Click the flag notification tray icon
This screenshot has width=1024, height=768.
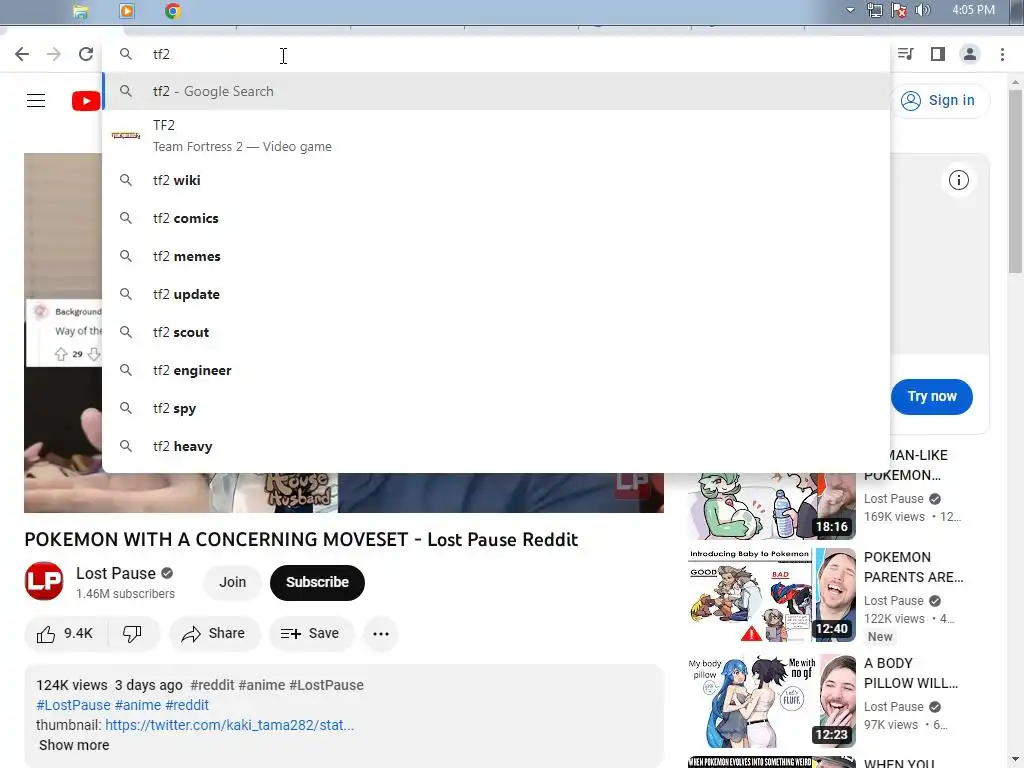[899, 10]
